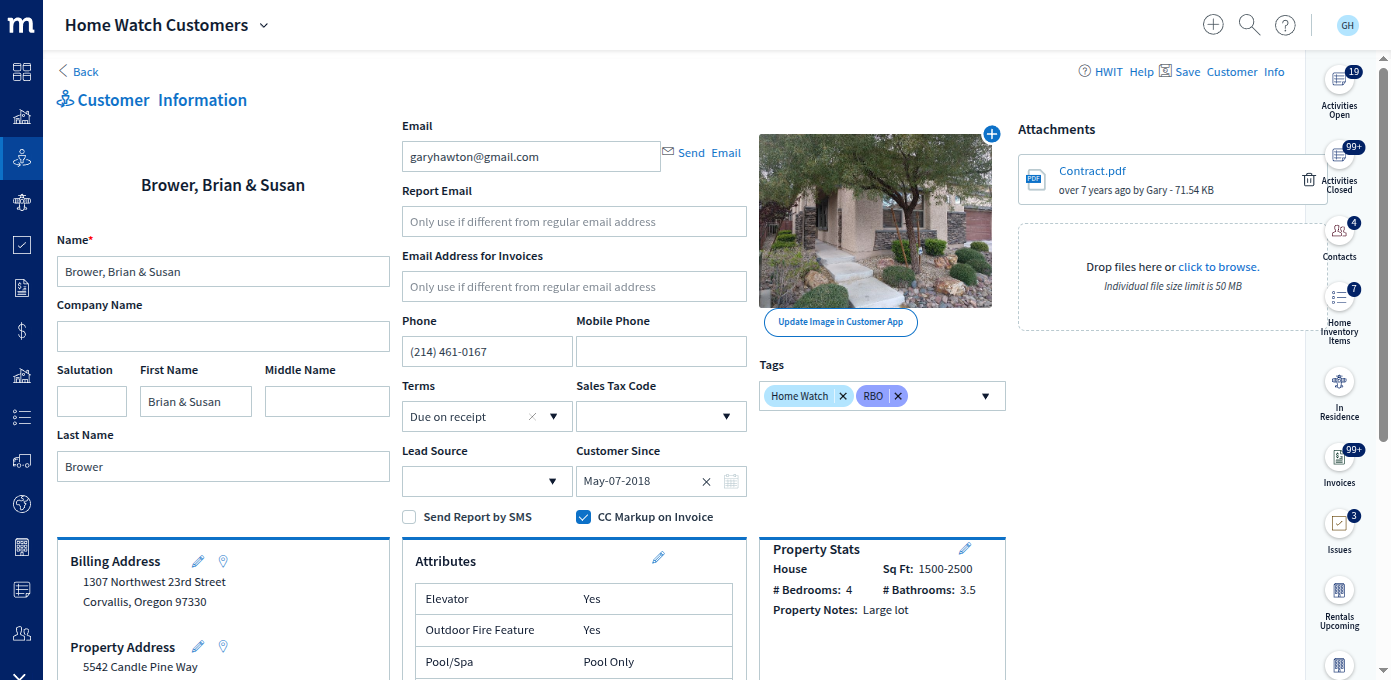1391x680 pixels.
Task: Open the truck icon in left sidebar
Action: tap(21, 461)
